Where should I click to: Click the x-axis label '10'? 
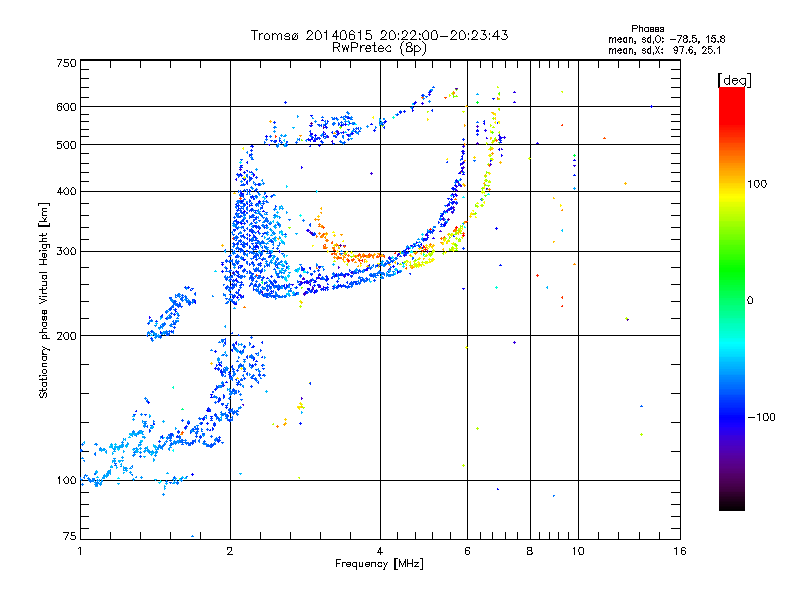click(578, 551)
